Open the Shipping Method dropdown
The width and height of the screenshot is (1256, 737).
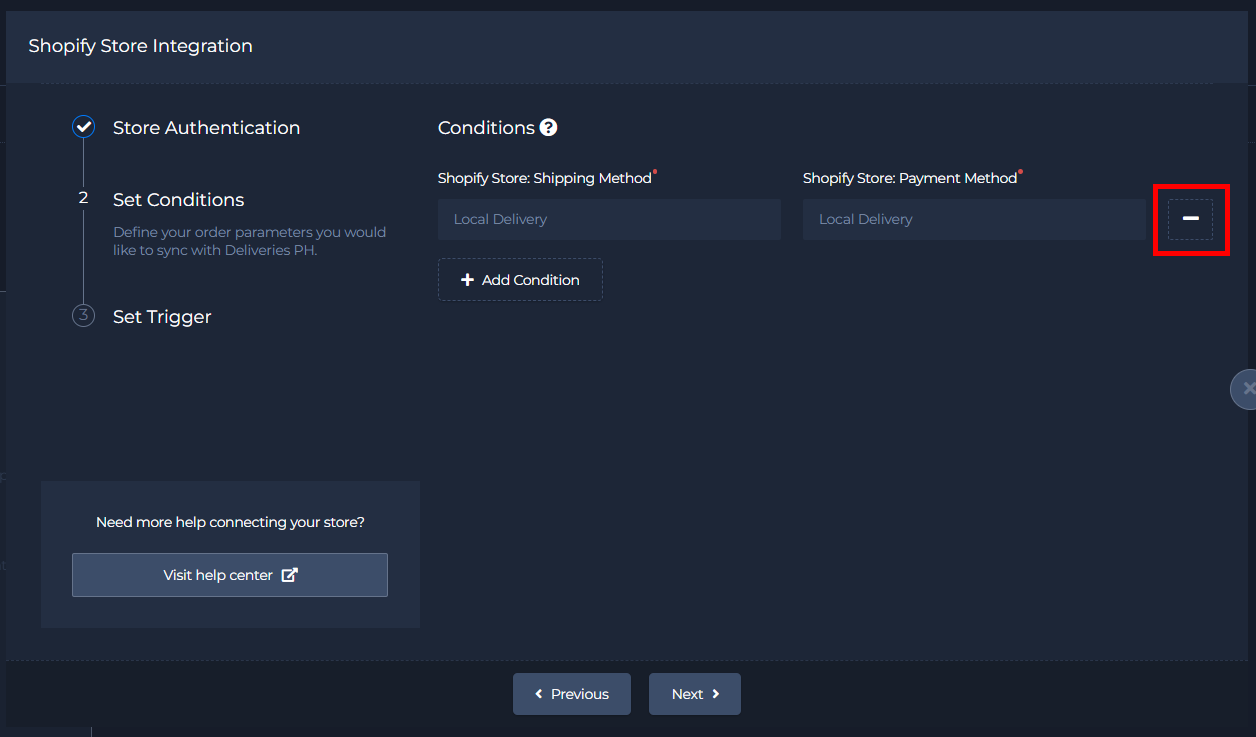609,219
